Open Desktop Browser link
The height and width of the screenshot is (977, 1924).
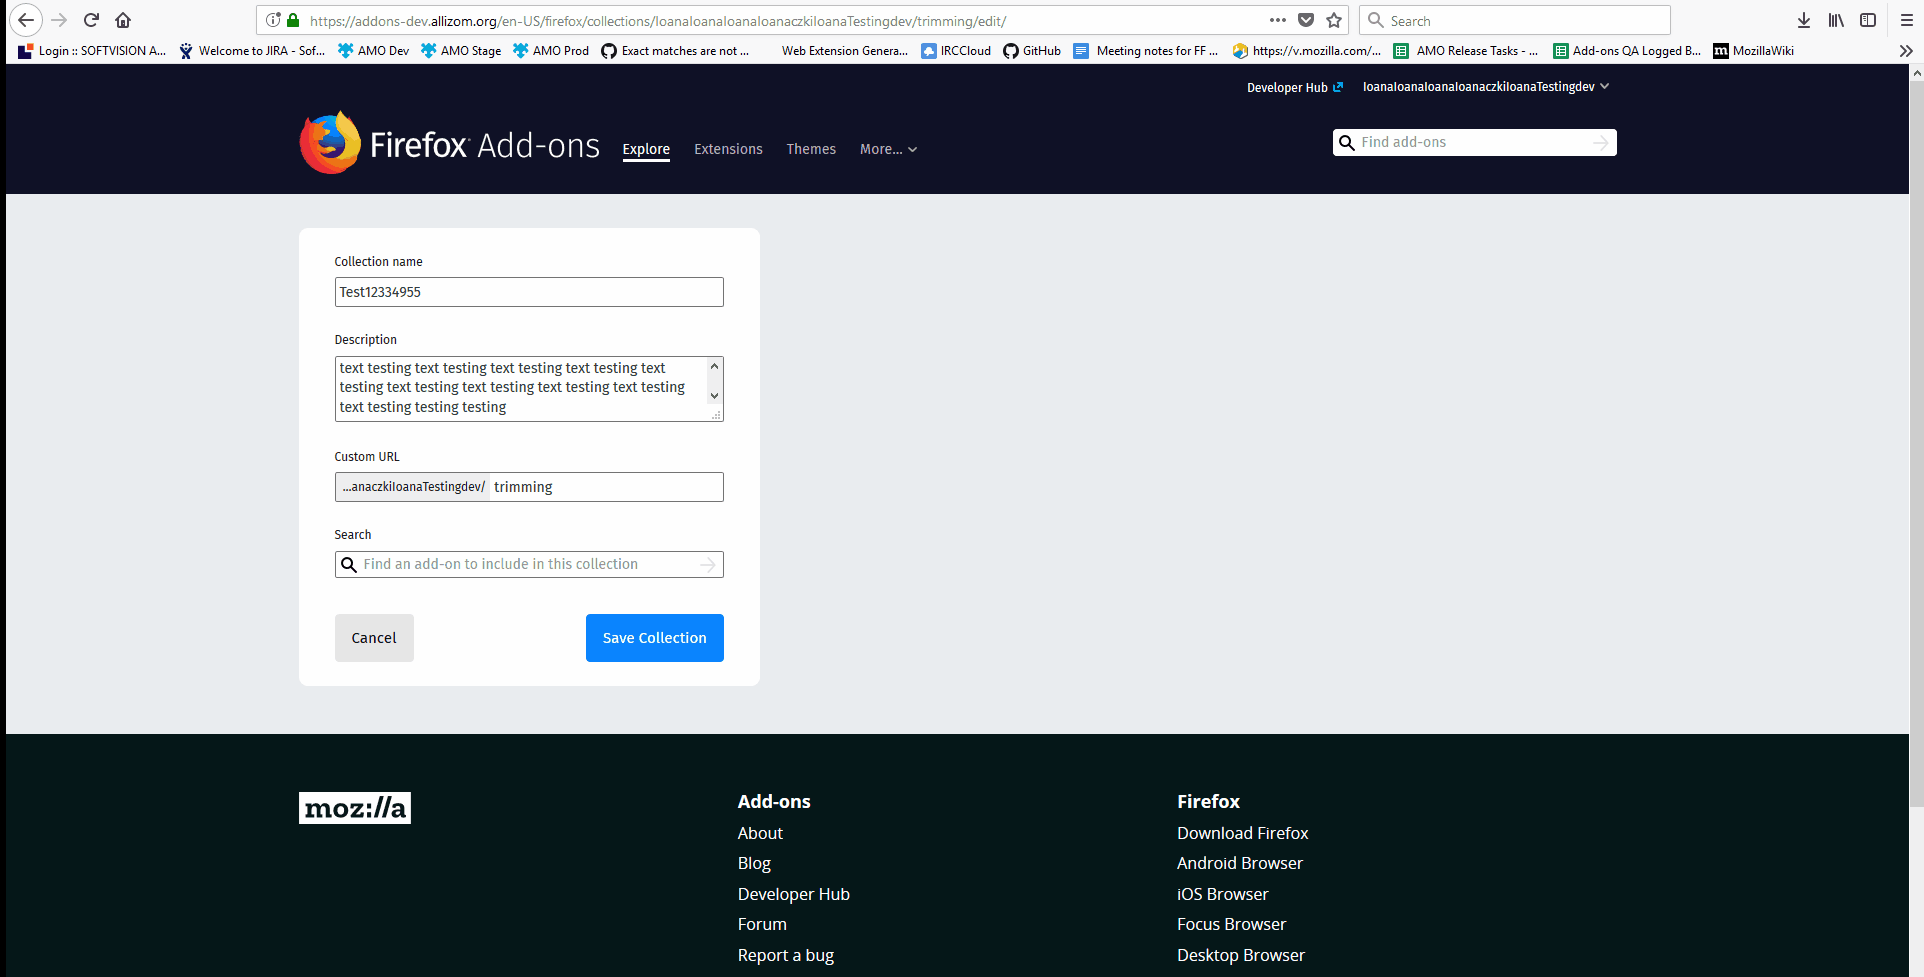[x=1241, y=955]
